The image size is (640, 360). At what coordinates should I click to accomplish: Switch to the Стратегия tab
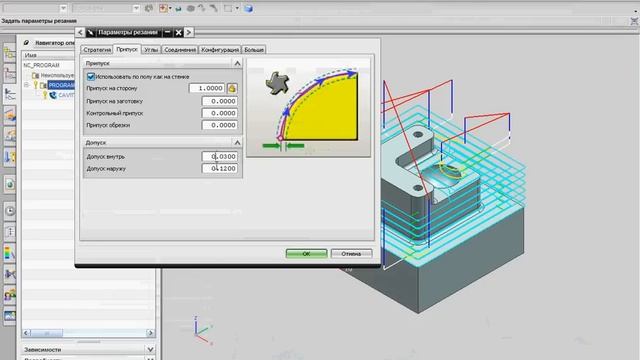click(97, 50)
